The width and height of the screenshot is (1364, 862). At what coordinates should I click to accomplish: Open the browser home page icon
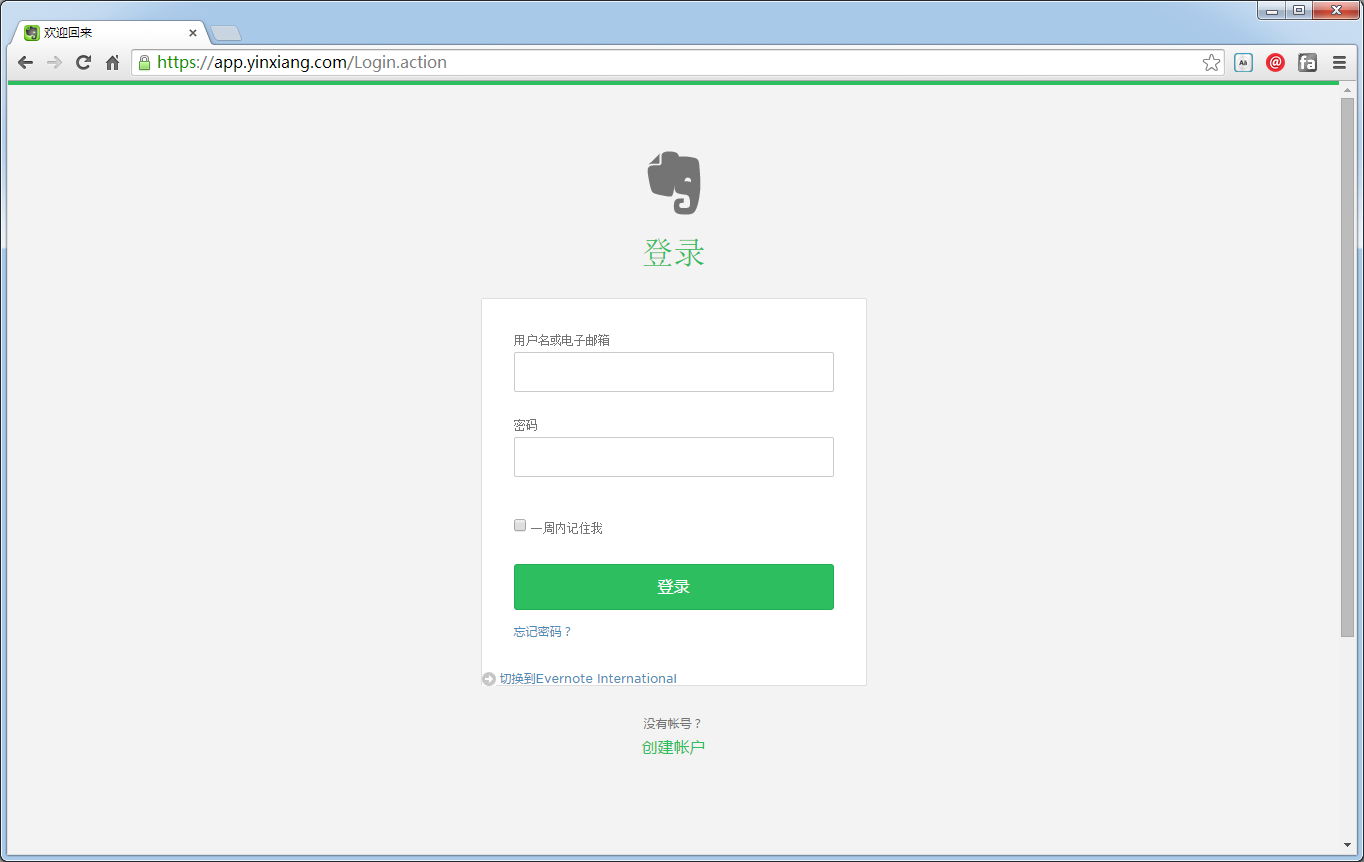pyautogui.click(x=113, y=62)
